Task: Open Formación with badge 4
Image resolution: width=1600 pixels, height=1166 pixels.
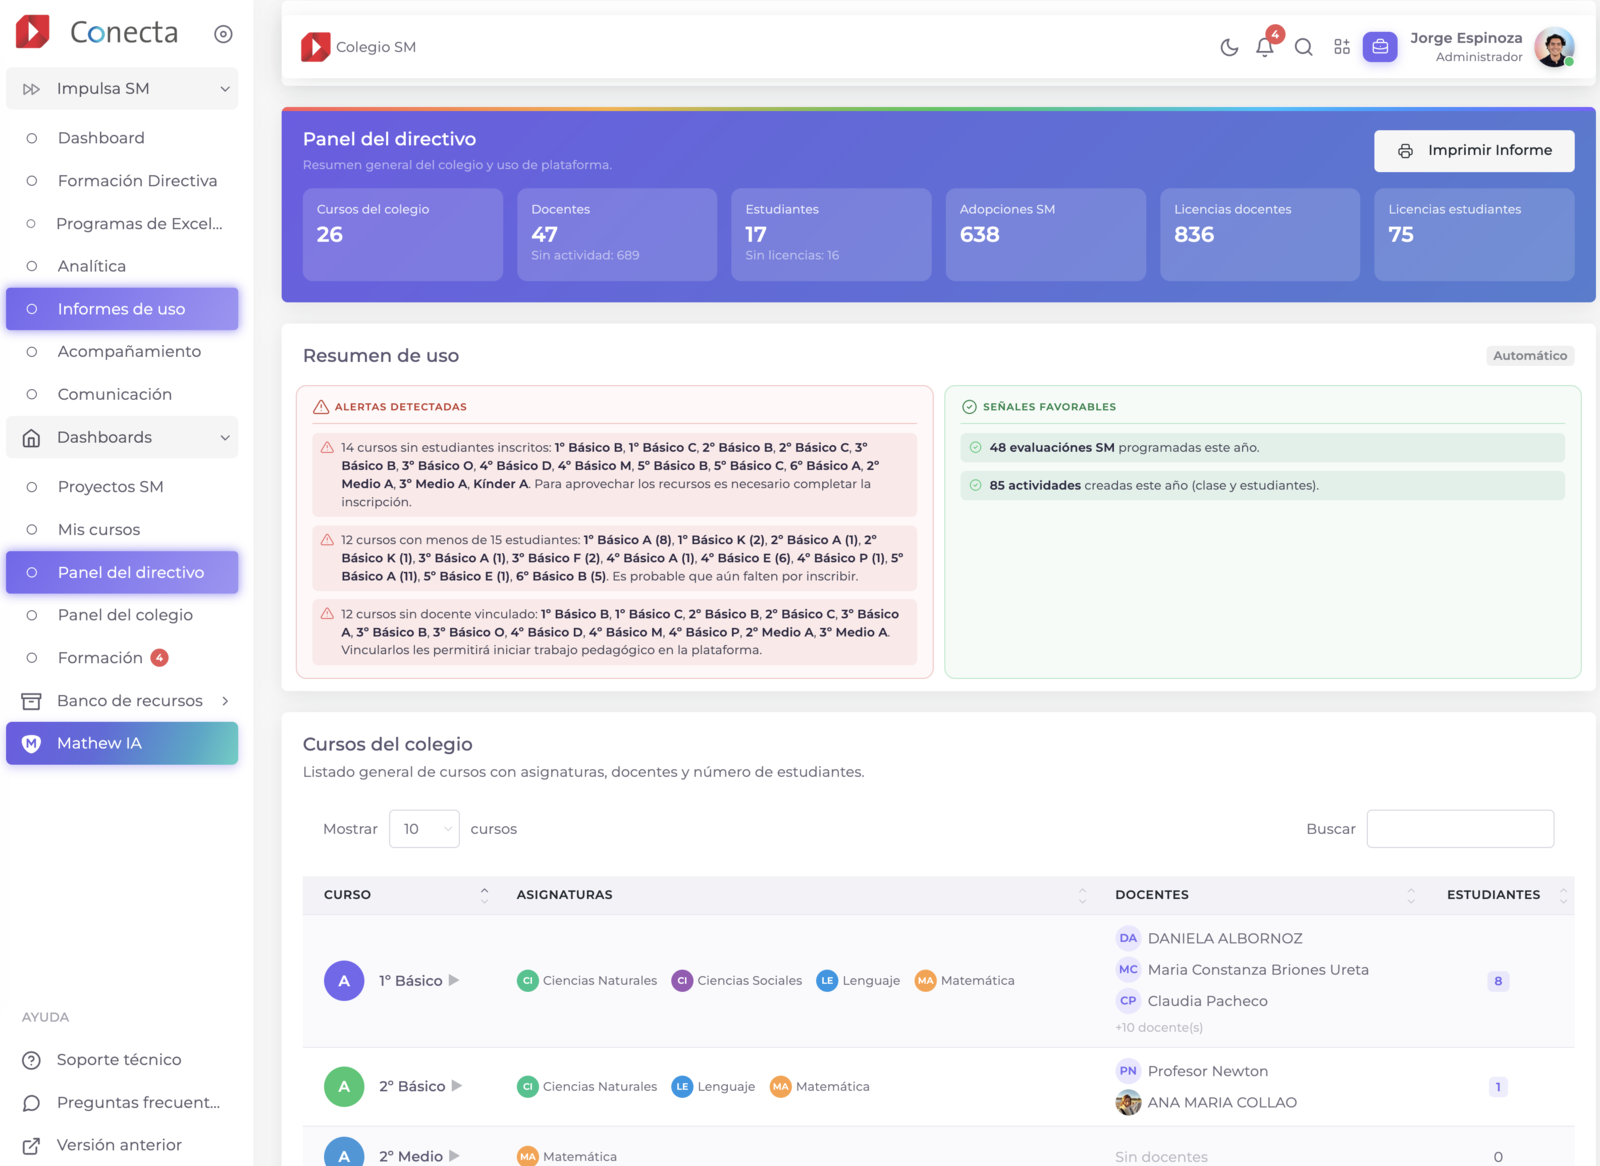Action: tap(122, 658)
